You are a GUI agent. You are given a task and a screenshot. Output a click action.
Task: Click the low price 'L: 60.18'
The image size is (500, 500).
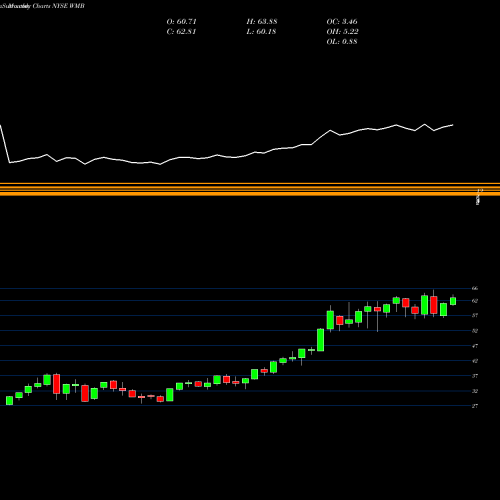(261, 32)
